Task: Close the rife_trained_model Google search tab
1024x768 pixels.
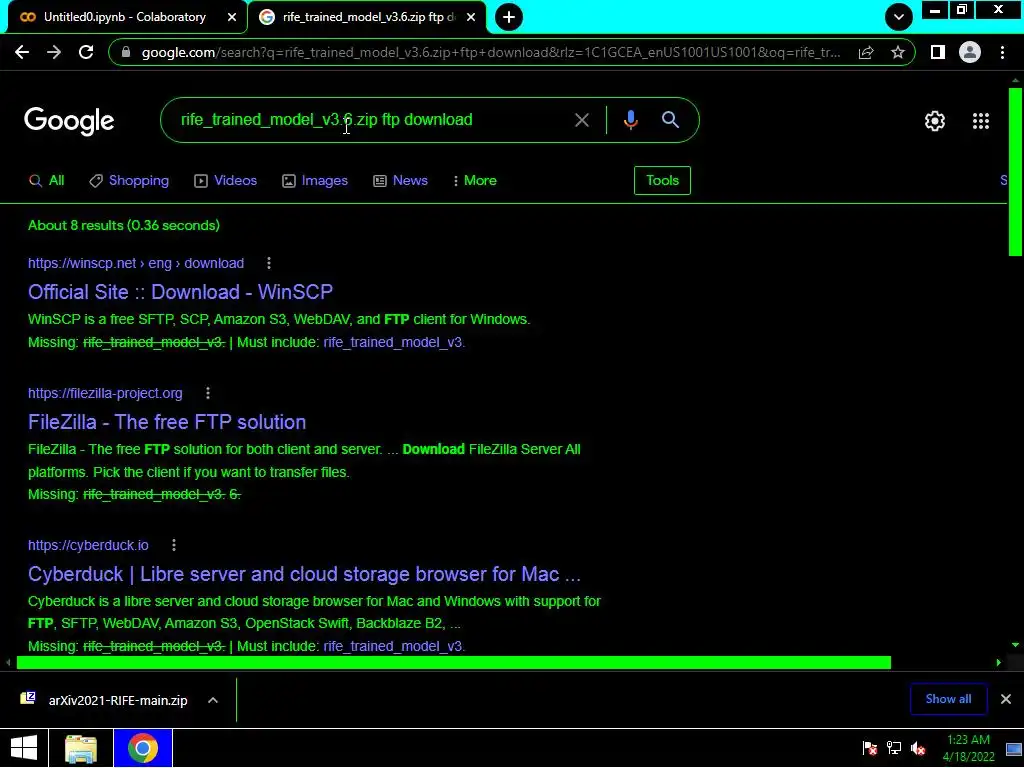Action: (471, 17)
